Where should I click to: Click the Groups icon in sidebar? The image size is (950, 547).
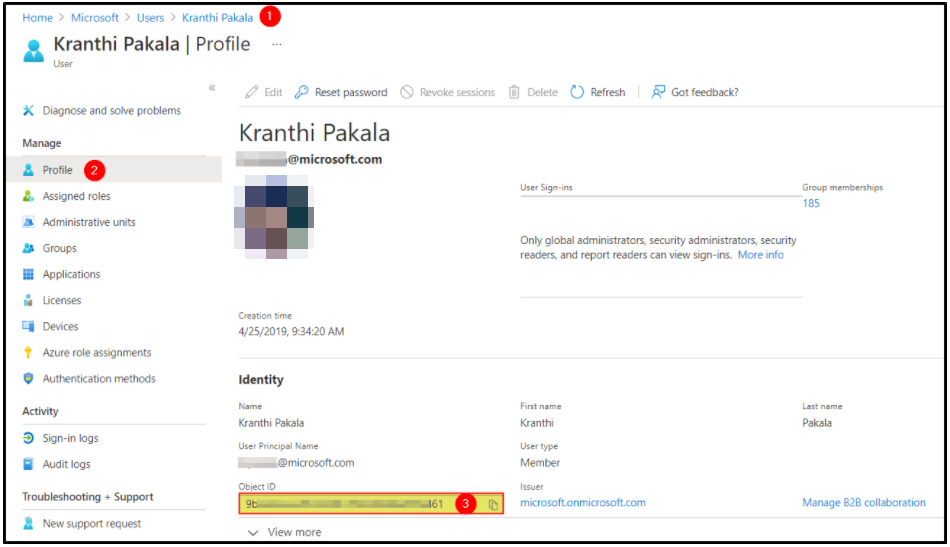[28, 248]
